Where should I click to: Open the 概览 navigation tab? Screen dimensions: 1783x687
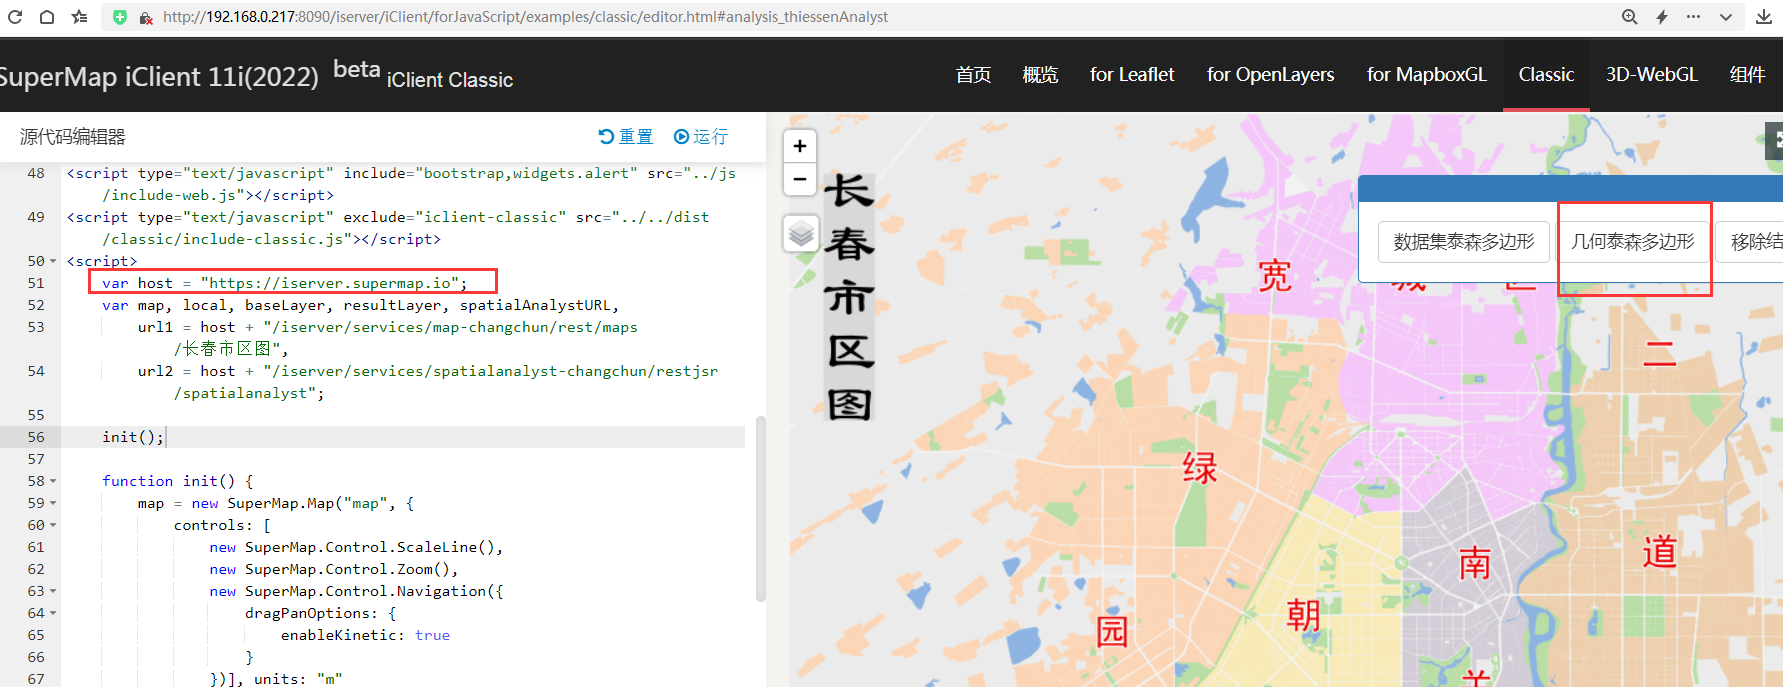click(1040, 75)
